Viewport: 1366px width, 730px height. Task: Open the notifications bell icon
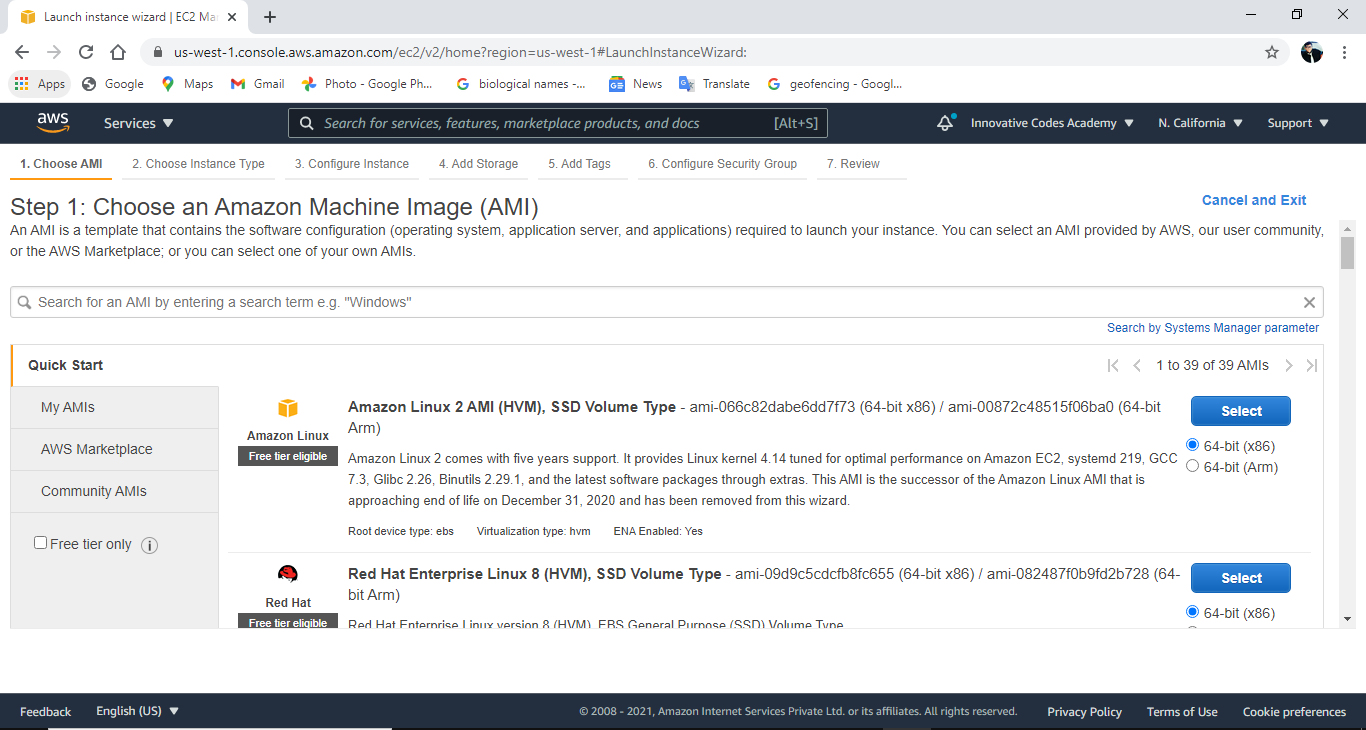pyautogui.click(x=944, y=122)
